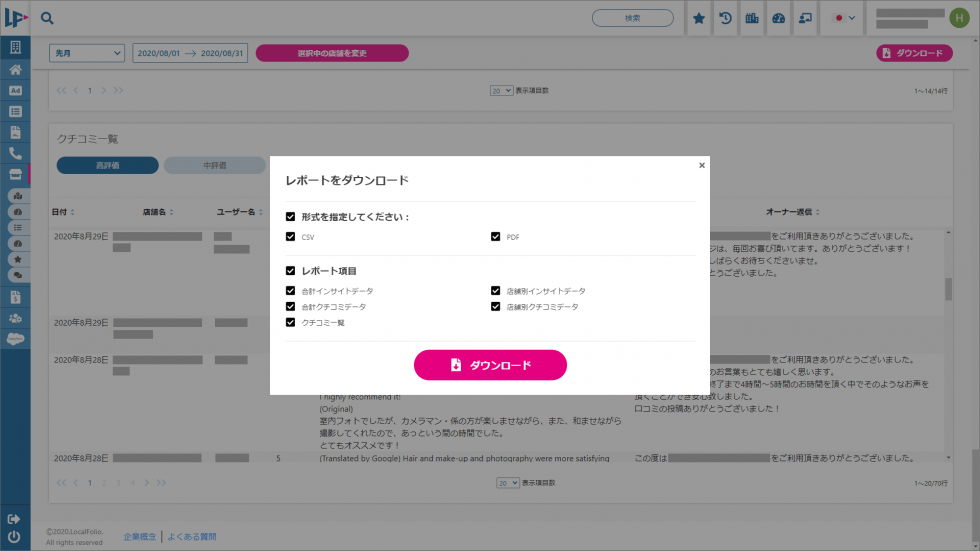
Task: Toggle the 店舗別インサイトデータ checkbox
Action: pos(496,291)
